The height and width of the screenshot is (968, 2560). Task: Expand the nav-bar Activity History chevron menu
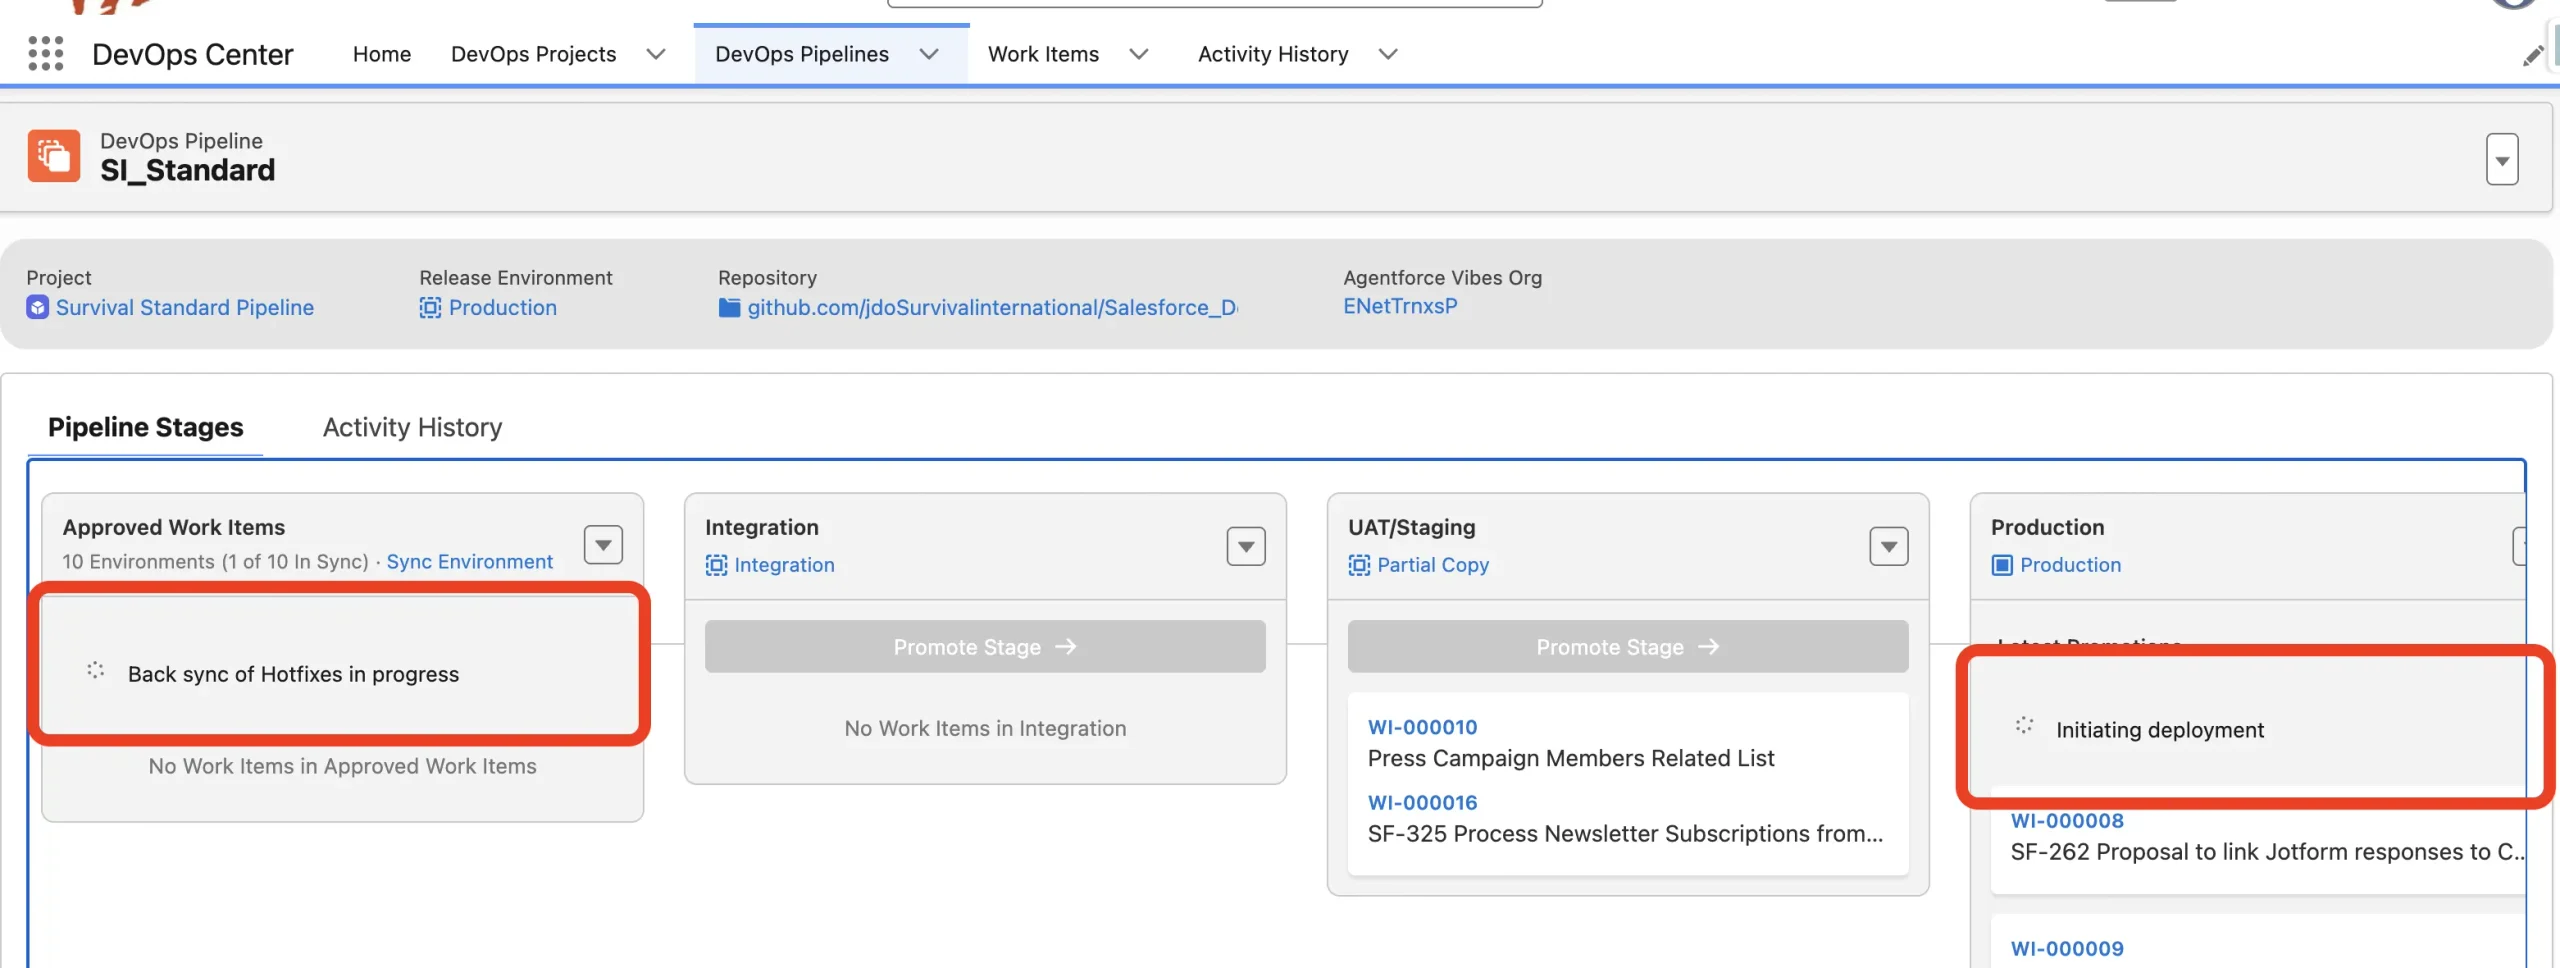coord(1388,54)
